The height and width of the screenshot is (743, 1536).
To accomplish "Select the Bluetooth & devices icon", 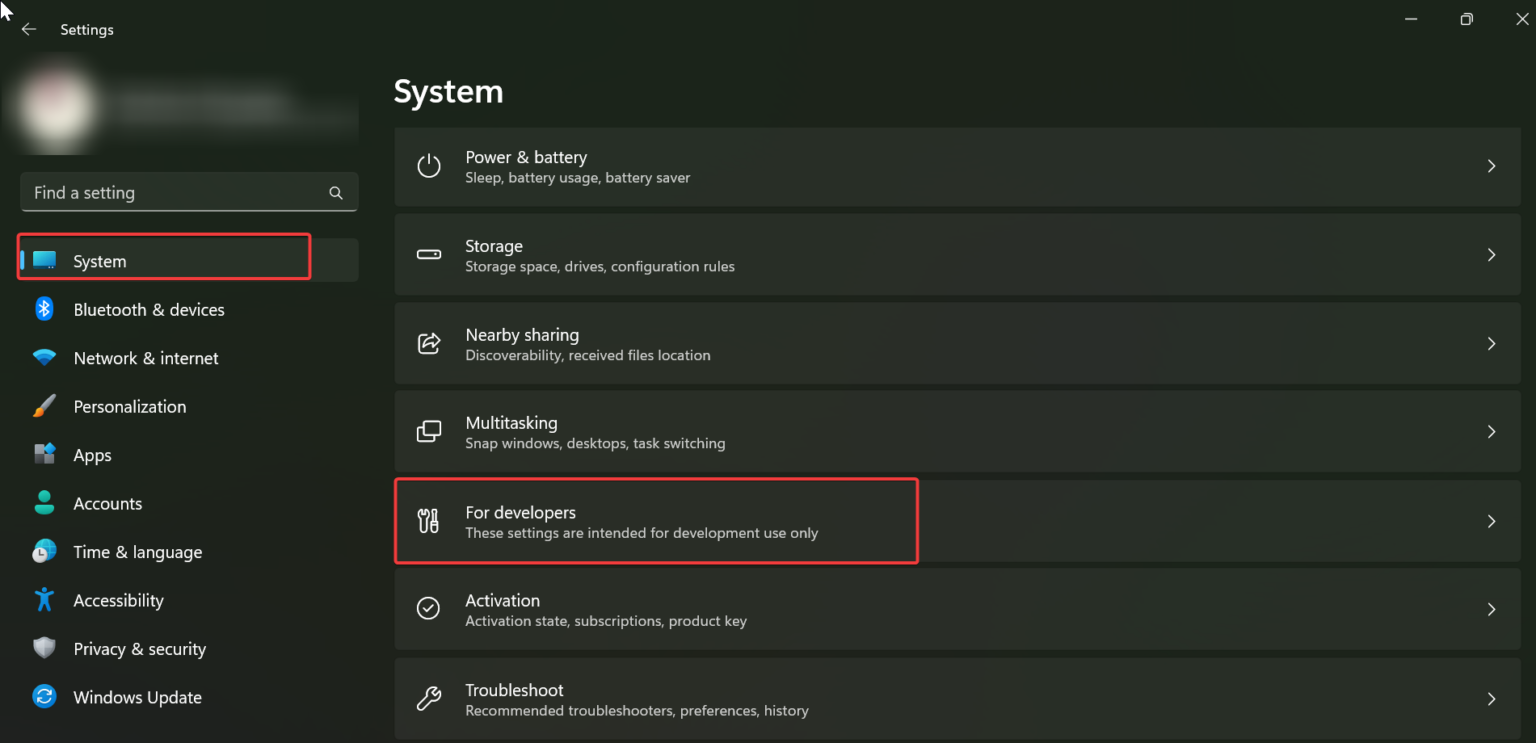I will [x=44, y=309].
